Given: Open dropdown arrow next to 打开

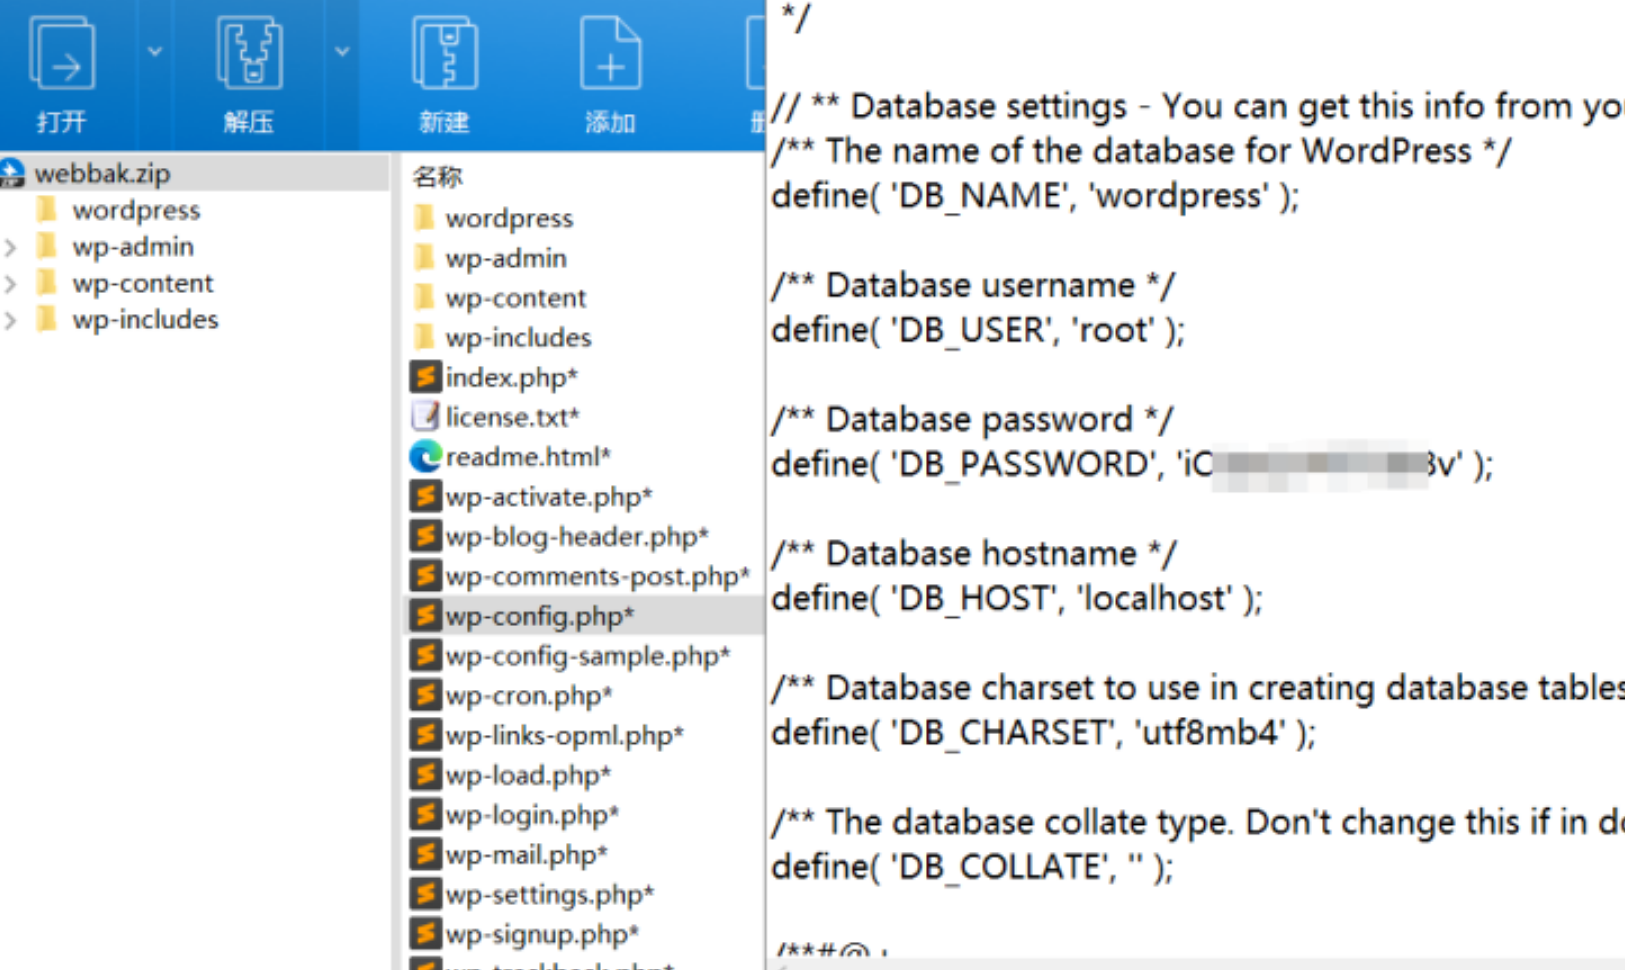Looking at the screenshot, I should 155,51.
